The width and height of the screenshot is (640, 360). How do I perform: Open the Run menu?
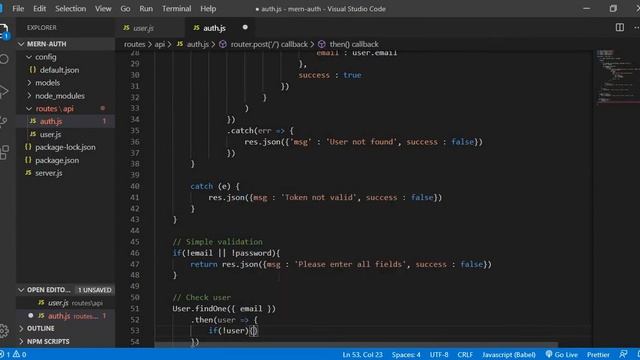[146, 9]
